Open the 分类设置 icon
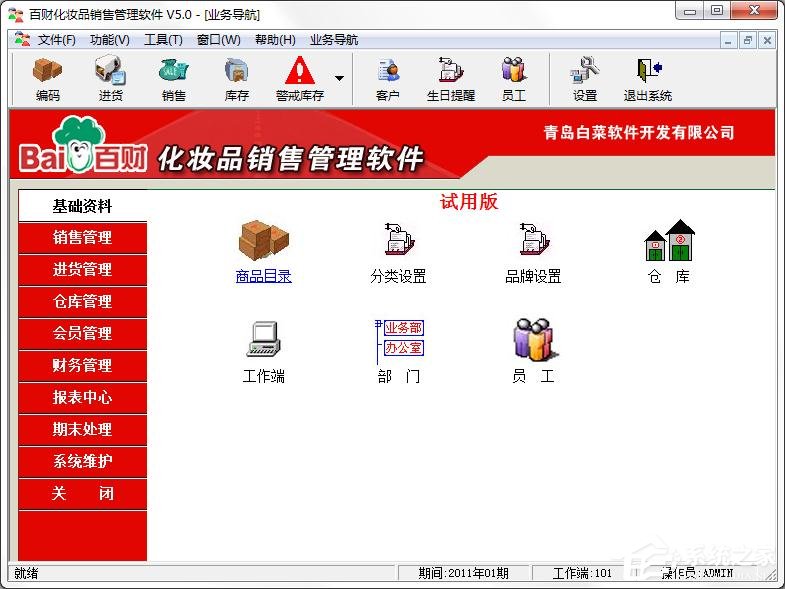This screenshot has width=785, height=589. coord(399,239)
